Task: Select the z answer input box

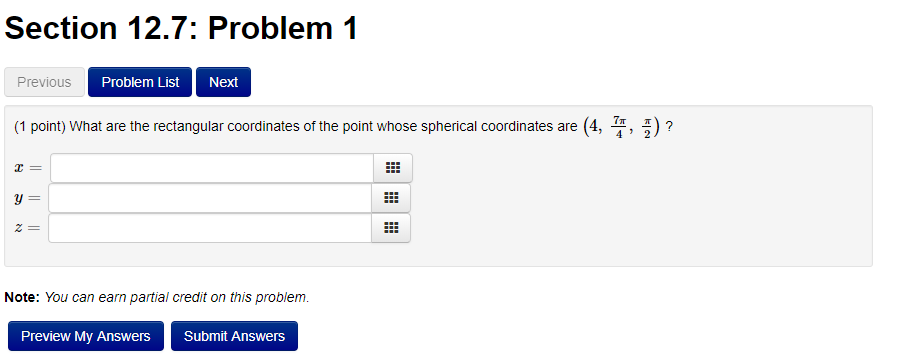Action: pyautogui.click(x=210, y=228)
